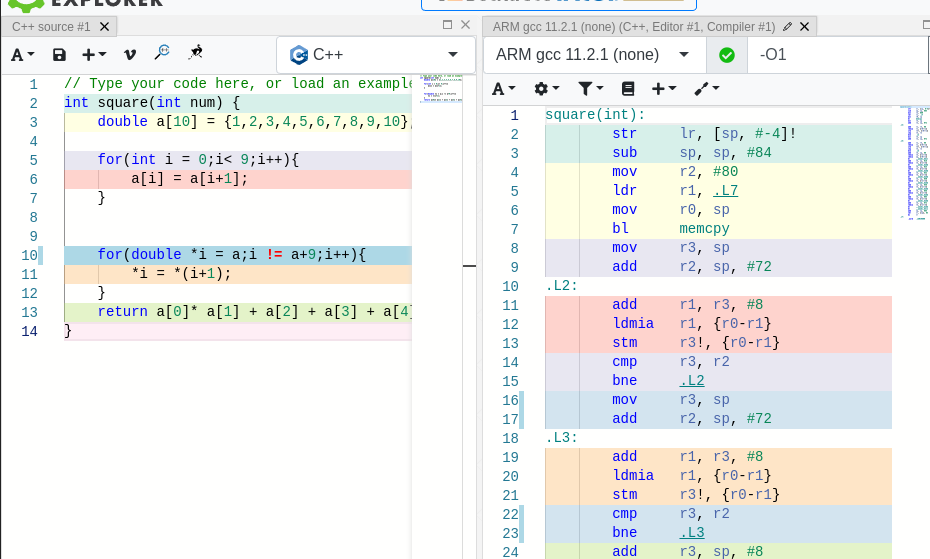930x559 pixels.
Task: Follow the .L3 label link on the bne line
Action: (692, 532)
